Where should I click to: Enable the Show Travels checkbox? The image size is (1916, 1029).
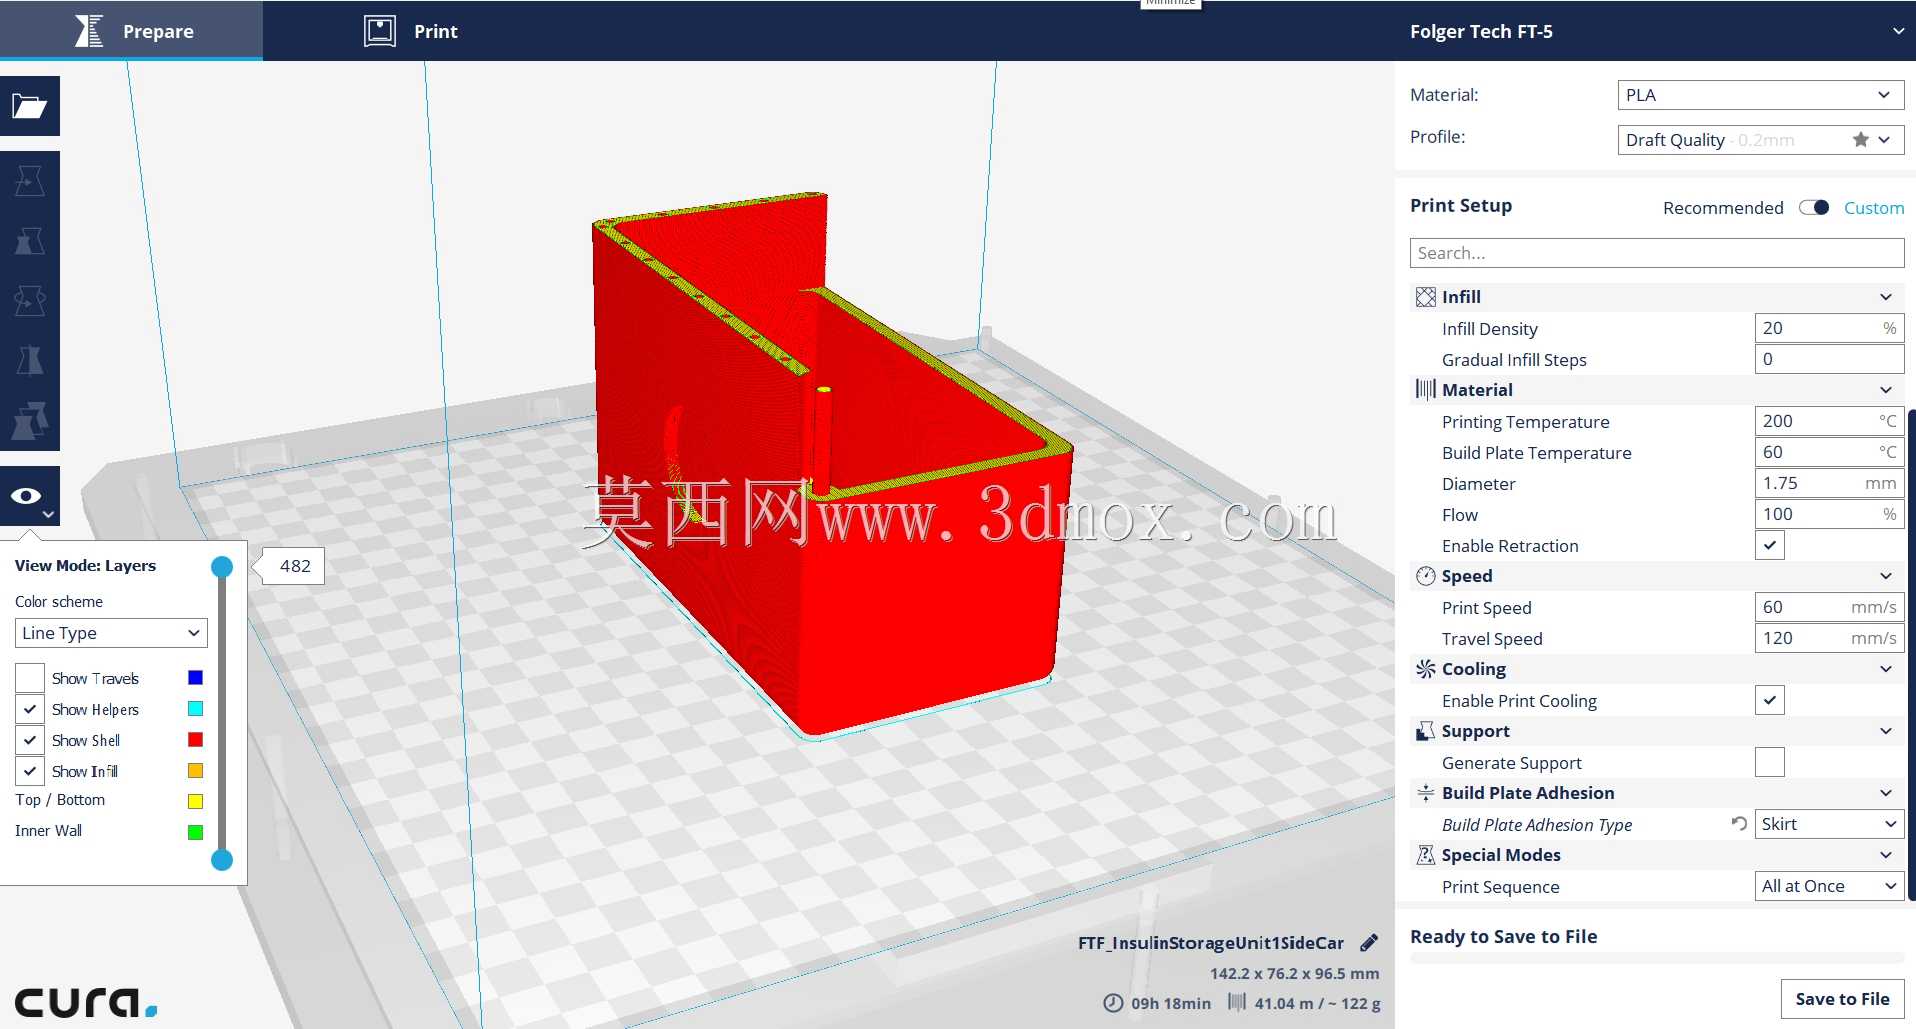click(30, 678)
